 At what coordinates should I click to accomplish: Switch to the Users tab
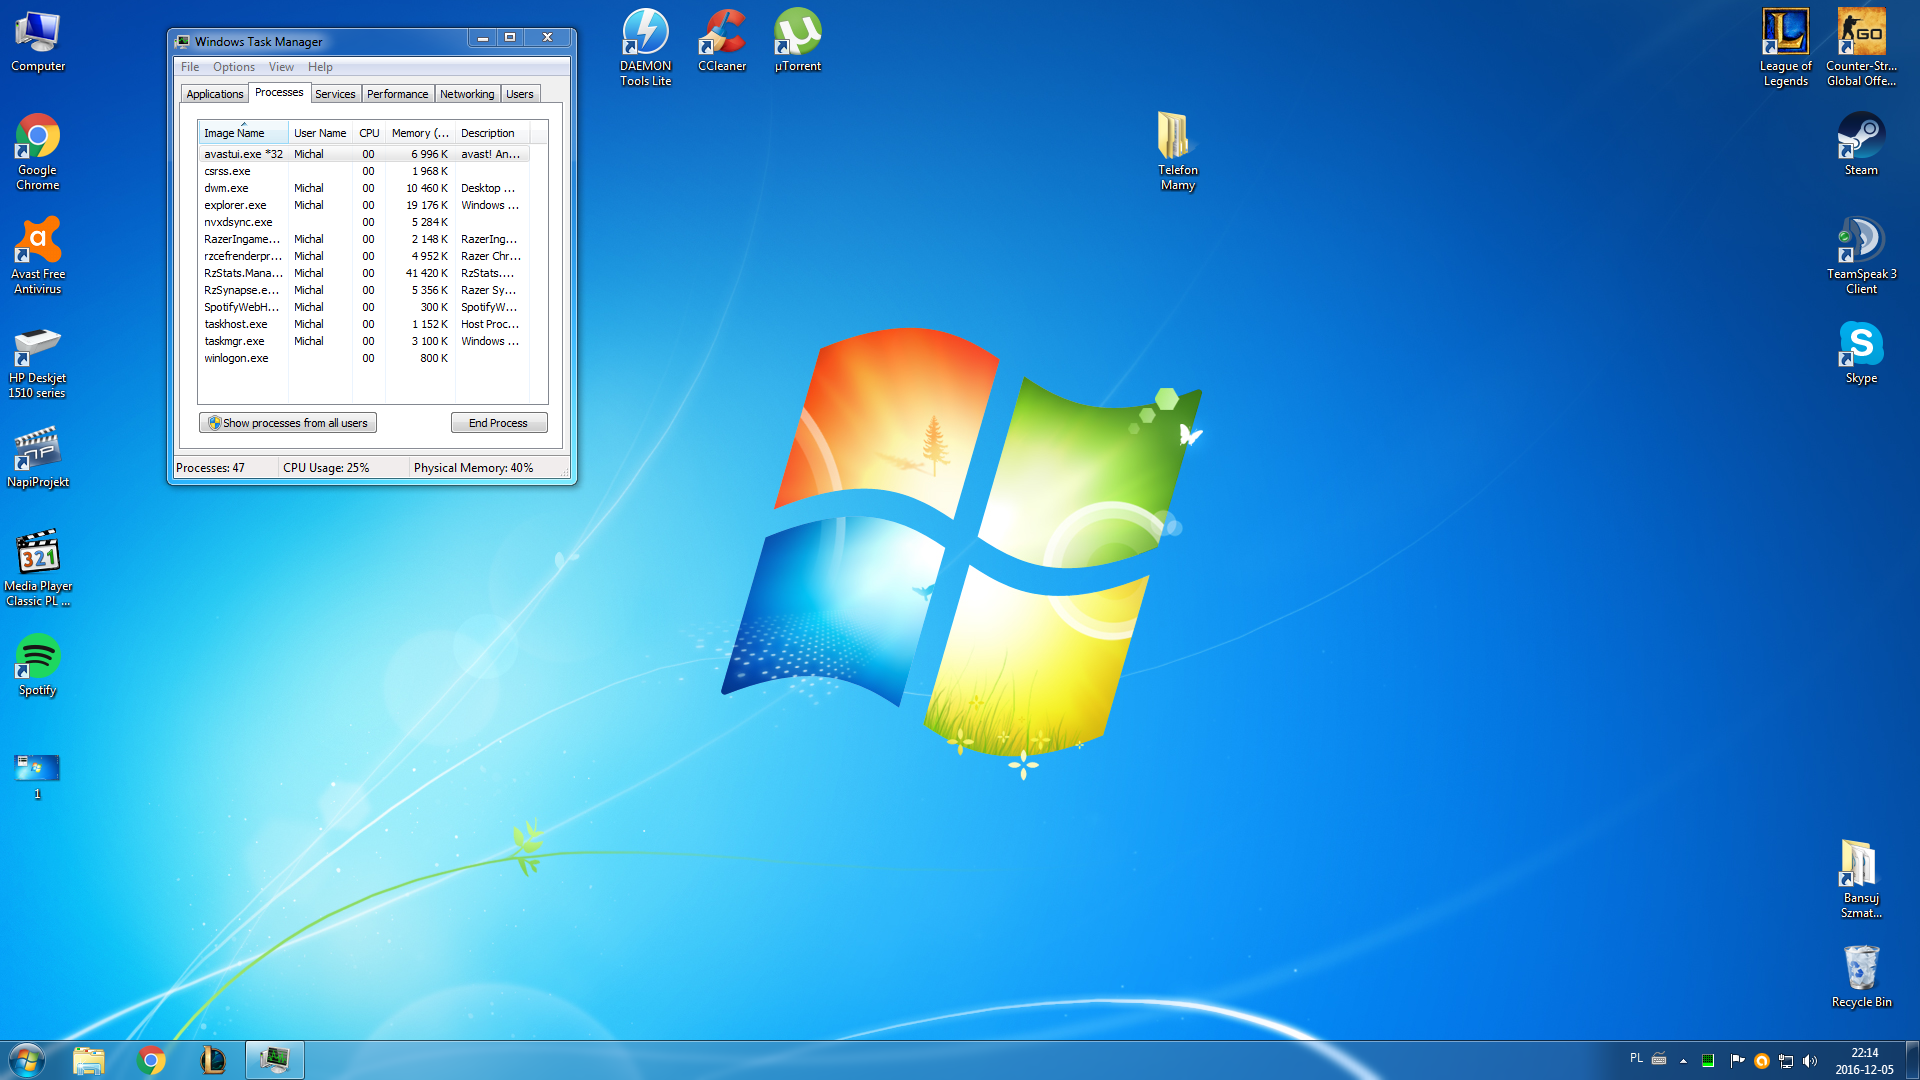pyautogui.click(x=520, y=94)
